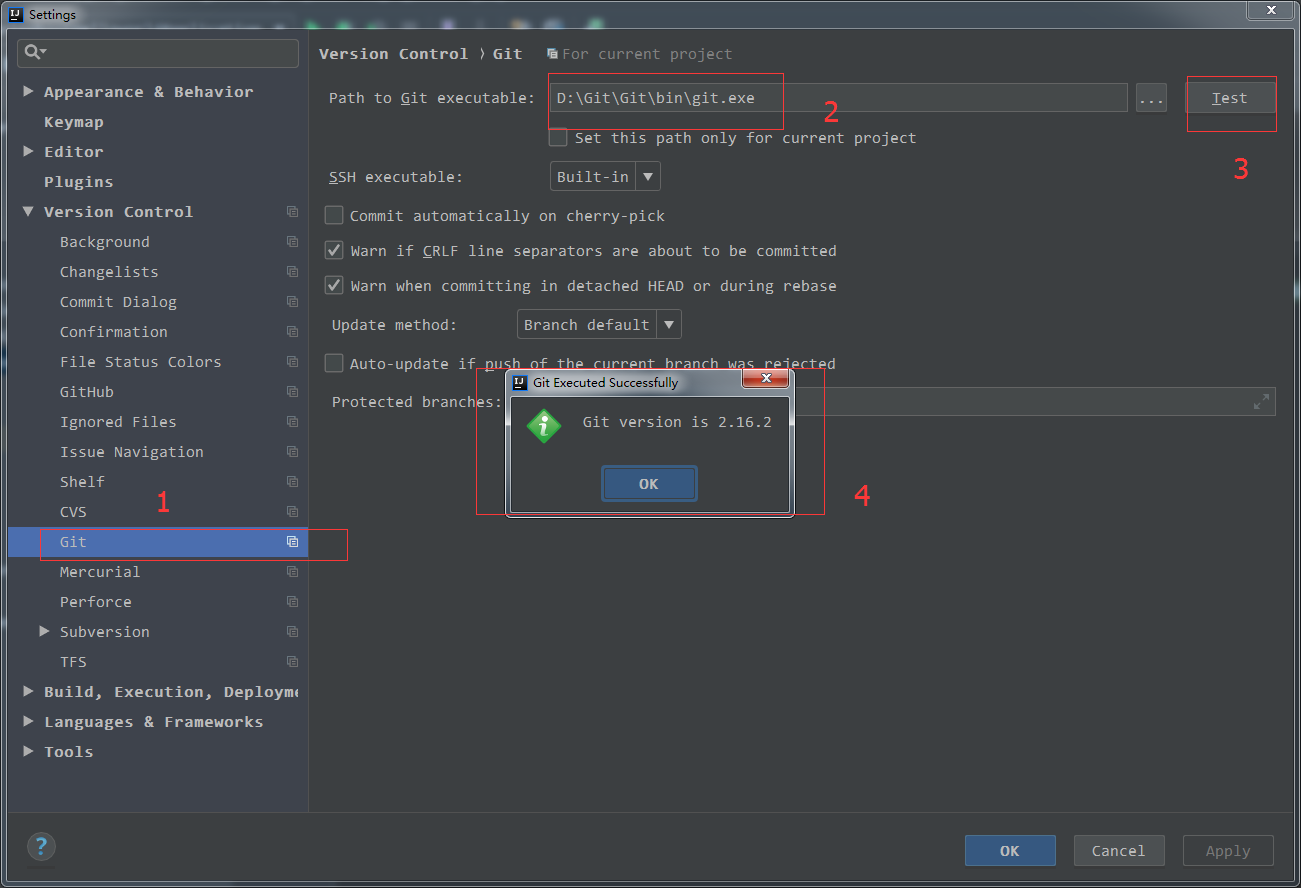Open the Shelf settings page
This screenshot has height=888, width=1301.
(82, 482)
